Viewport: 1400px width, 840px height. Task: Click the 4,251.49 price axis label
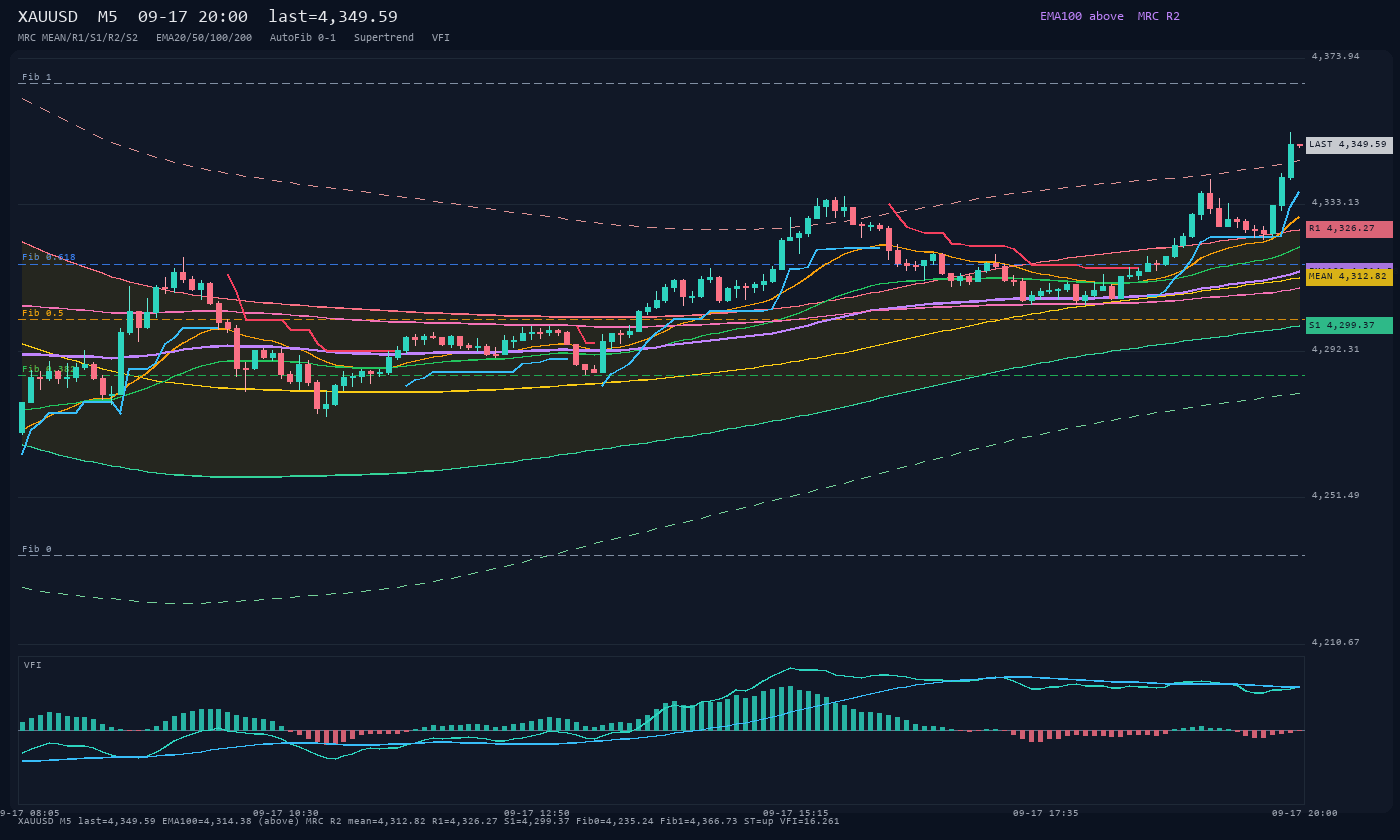click(x=1335, y=495)
